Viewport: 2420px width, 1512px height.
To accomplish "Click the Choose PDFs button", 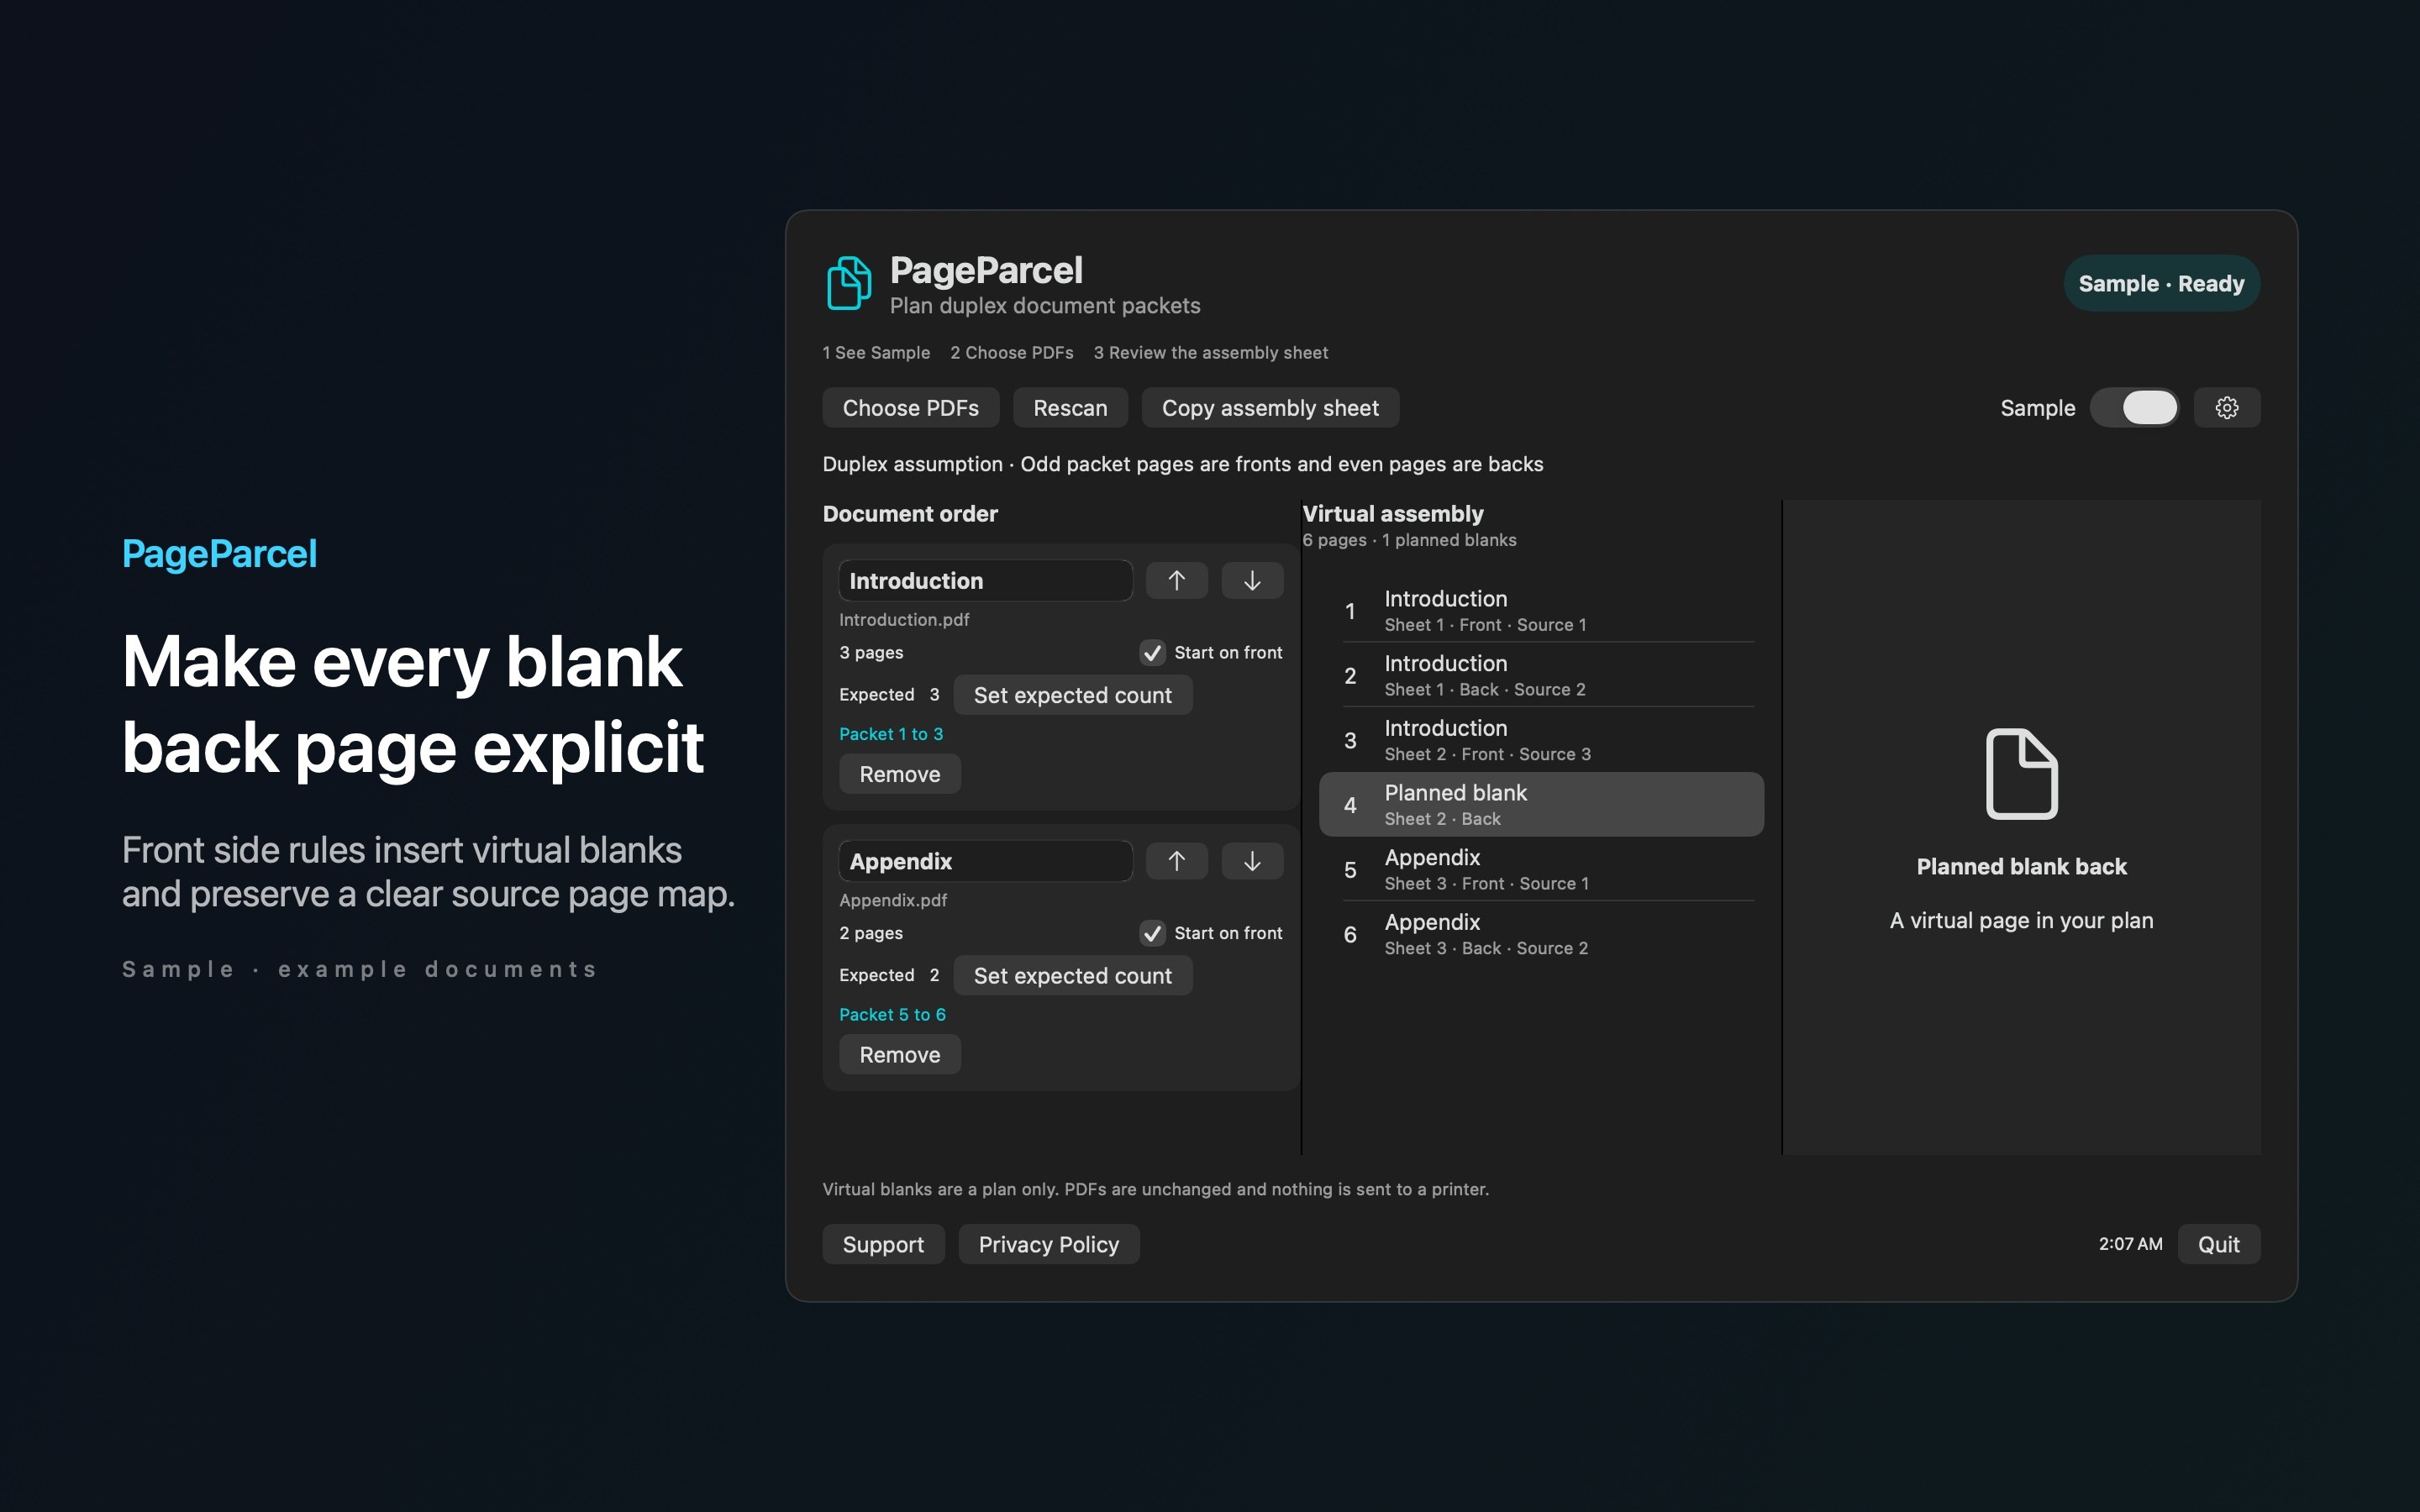I will coord(910,407).
